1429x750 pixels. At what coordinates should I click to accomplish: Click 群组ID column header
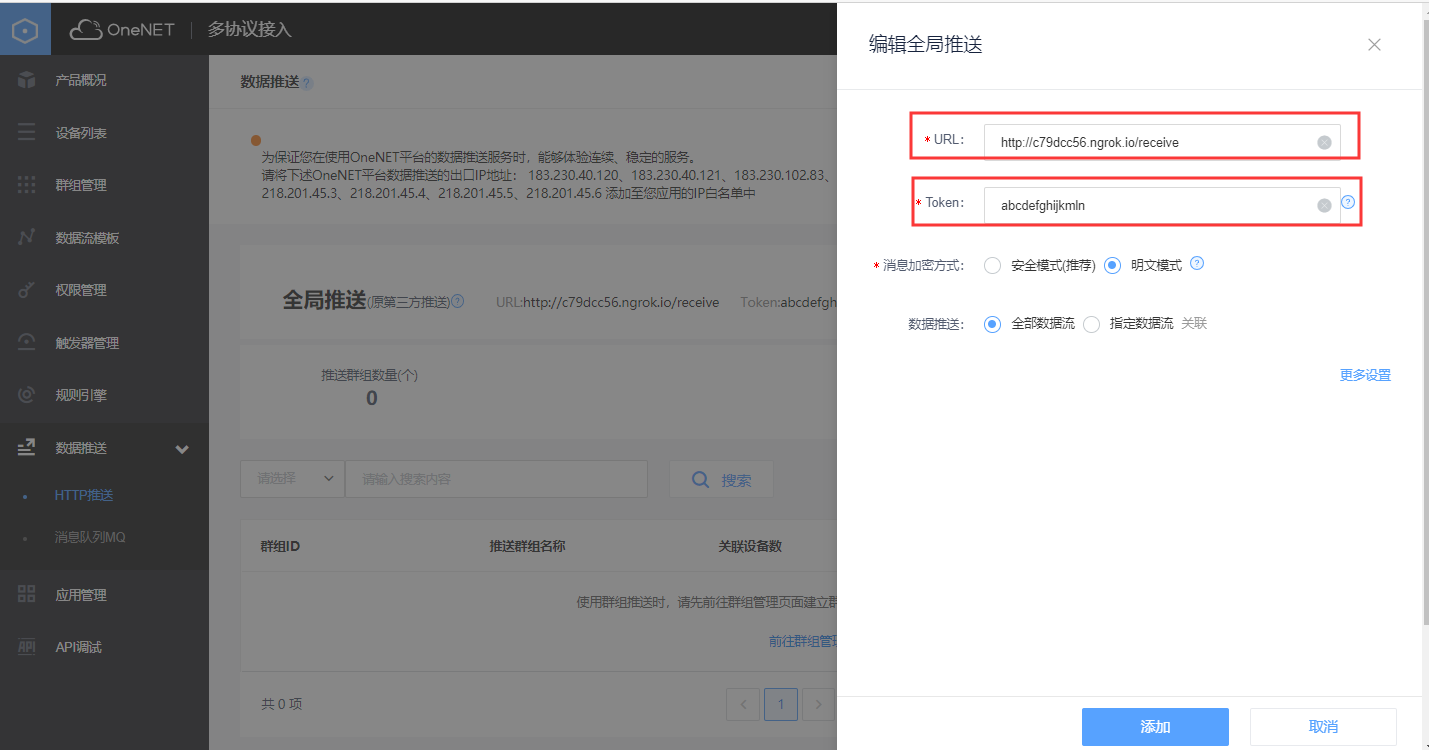click(280, 546)
